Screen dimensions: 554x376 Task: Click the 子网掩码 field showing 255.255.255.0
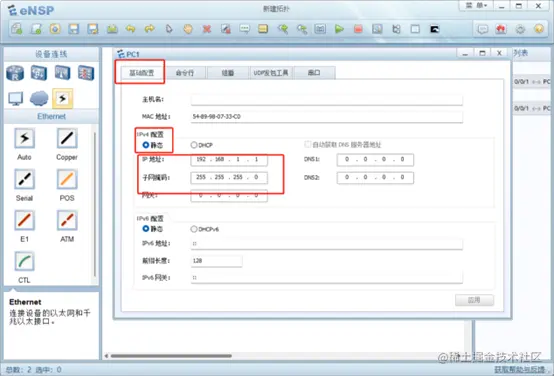point(229,177)
